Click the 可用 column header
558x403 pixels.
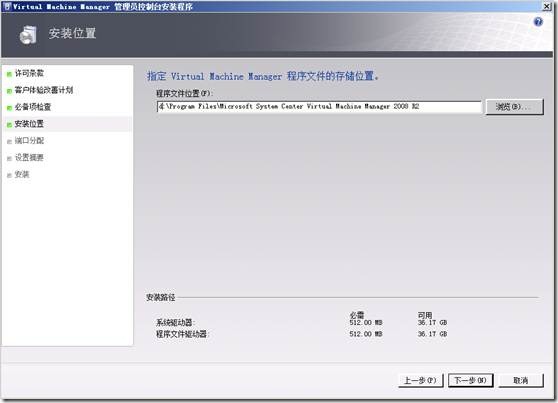(425, 315)
